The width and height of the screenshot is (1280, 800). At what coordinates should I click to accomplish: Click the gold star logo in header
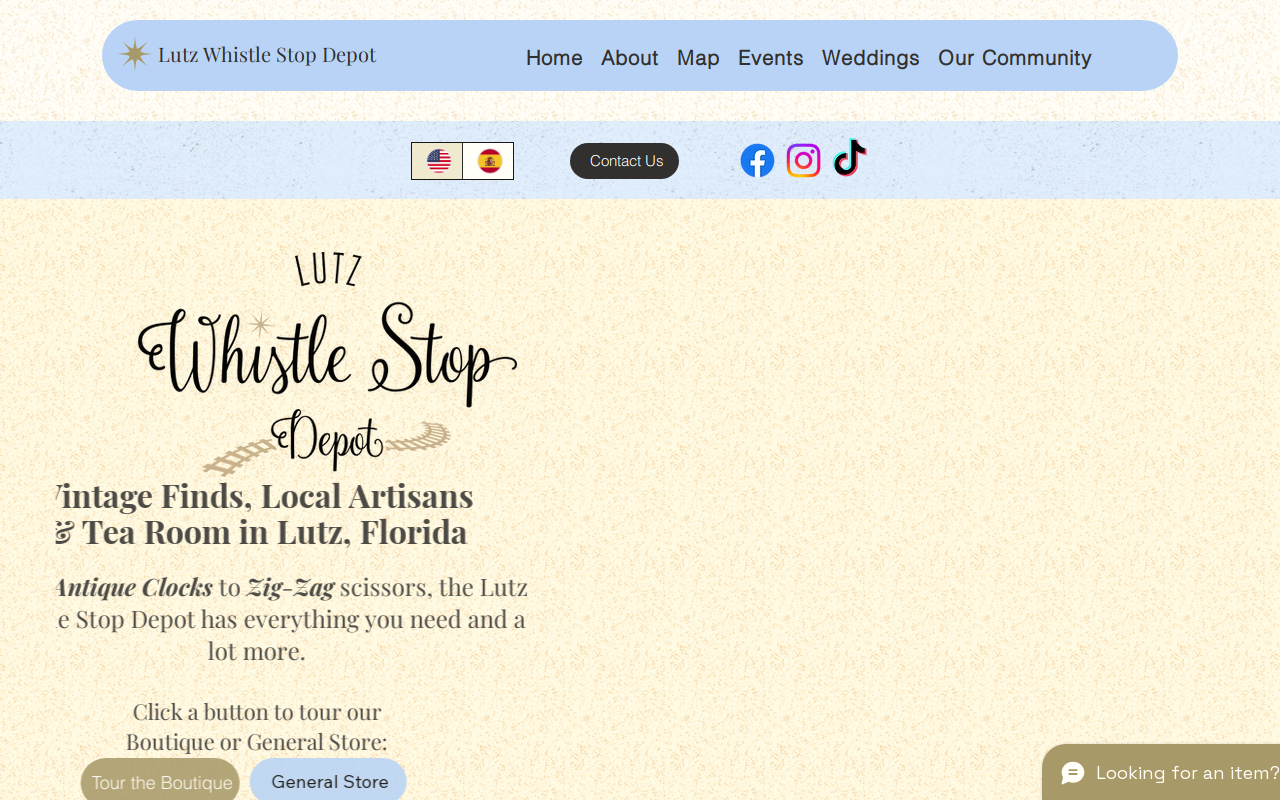(134, 54)
